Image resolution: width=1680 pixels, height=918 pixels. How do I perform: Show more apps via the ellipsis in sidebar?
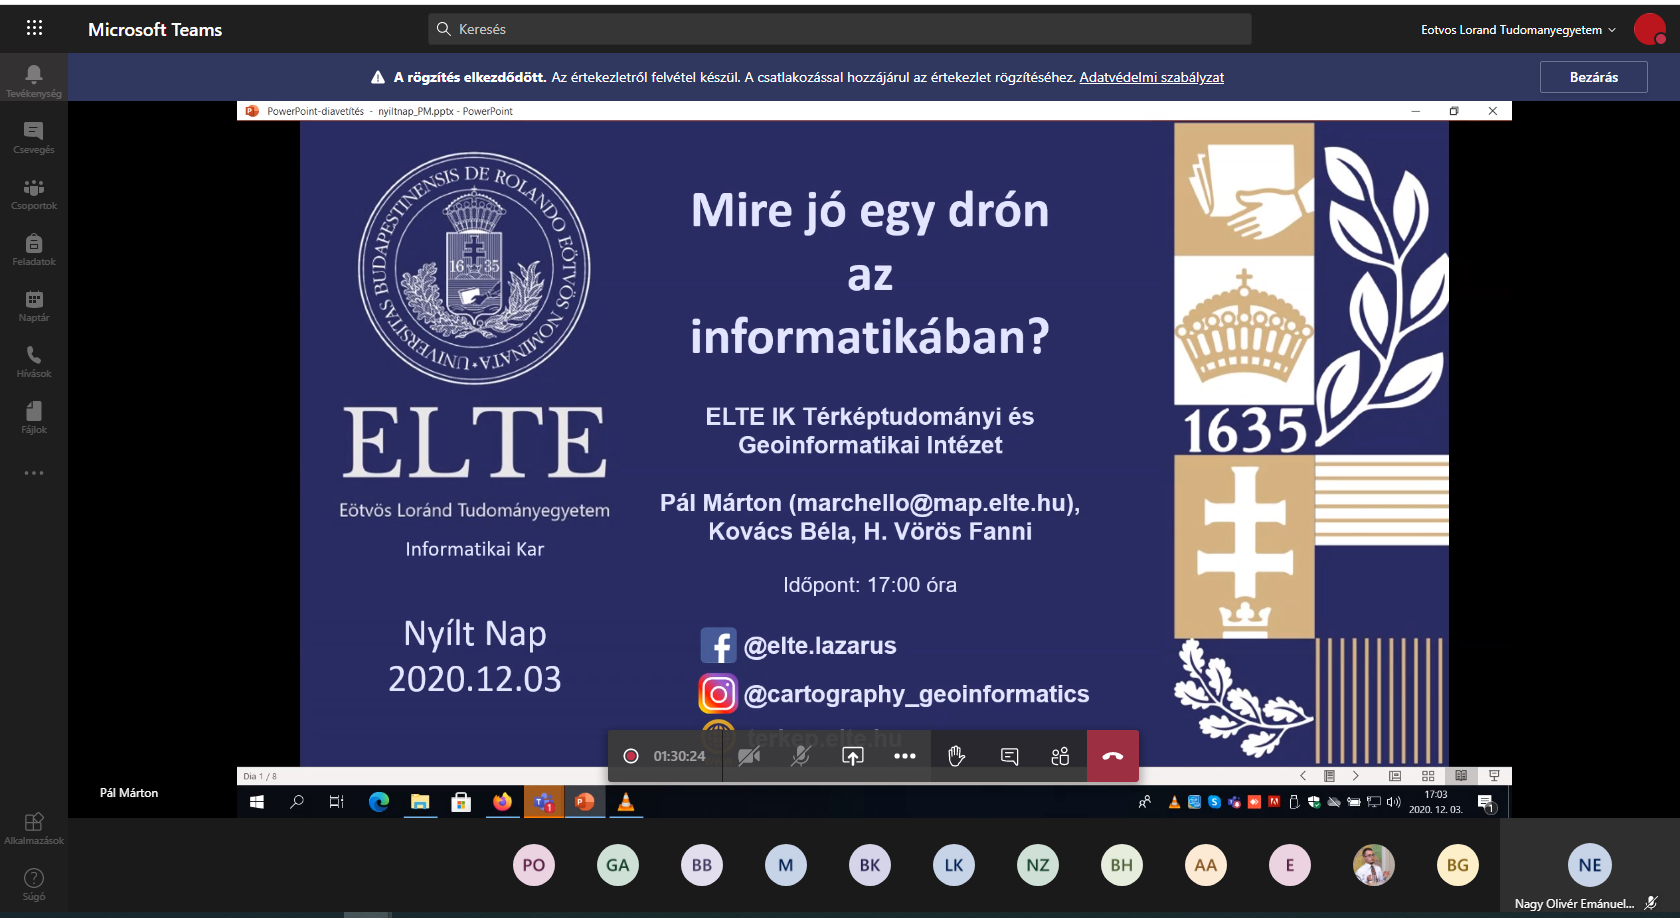pyautogui.click(x=34, y=473)
